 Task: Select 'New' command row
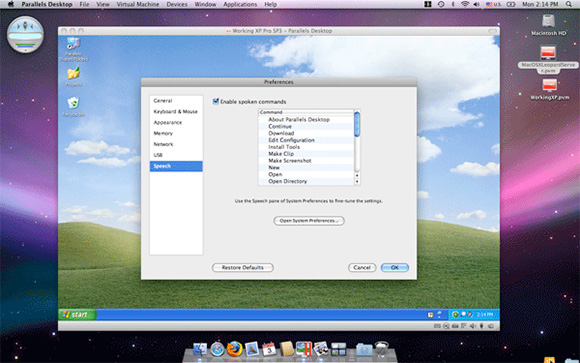tap(306, 168)
